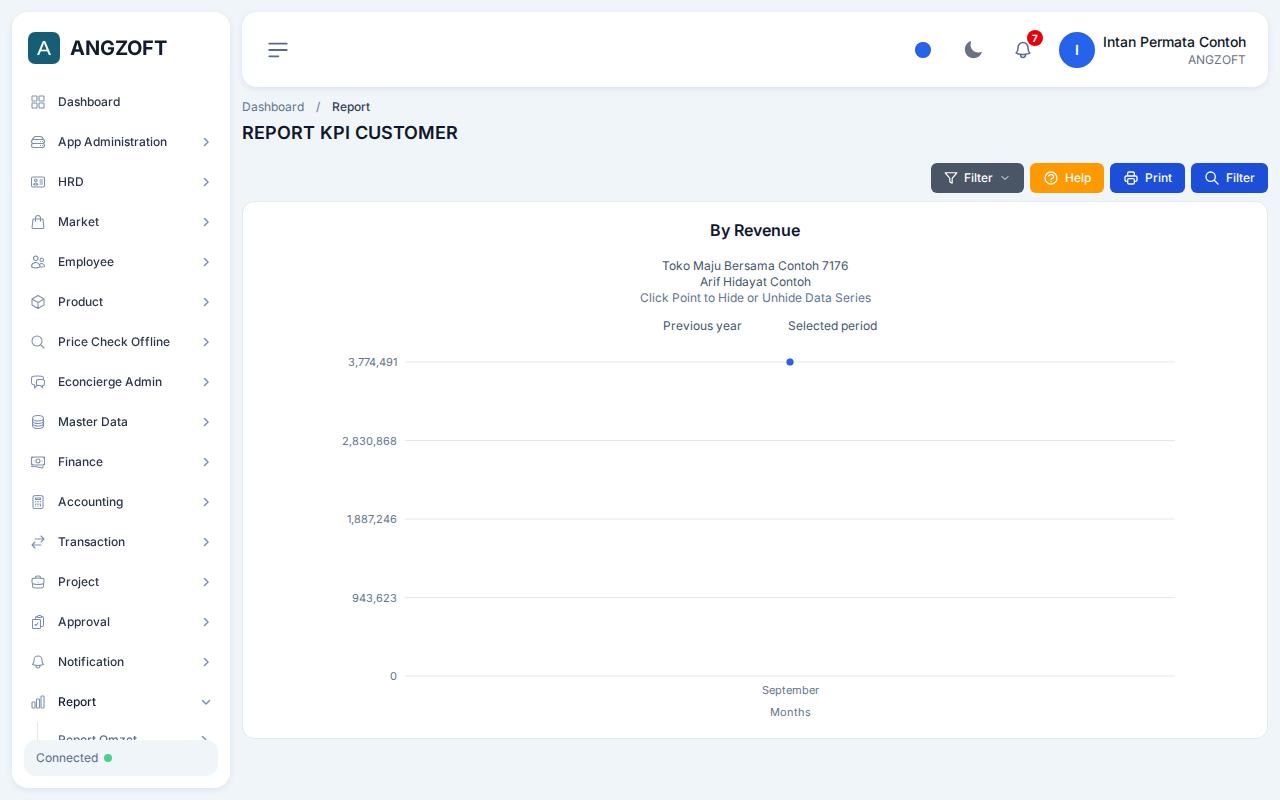Click the Print button
The image size is (1280, 800).
point(1147,178)
